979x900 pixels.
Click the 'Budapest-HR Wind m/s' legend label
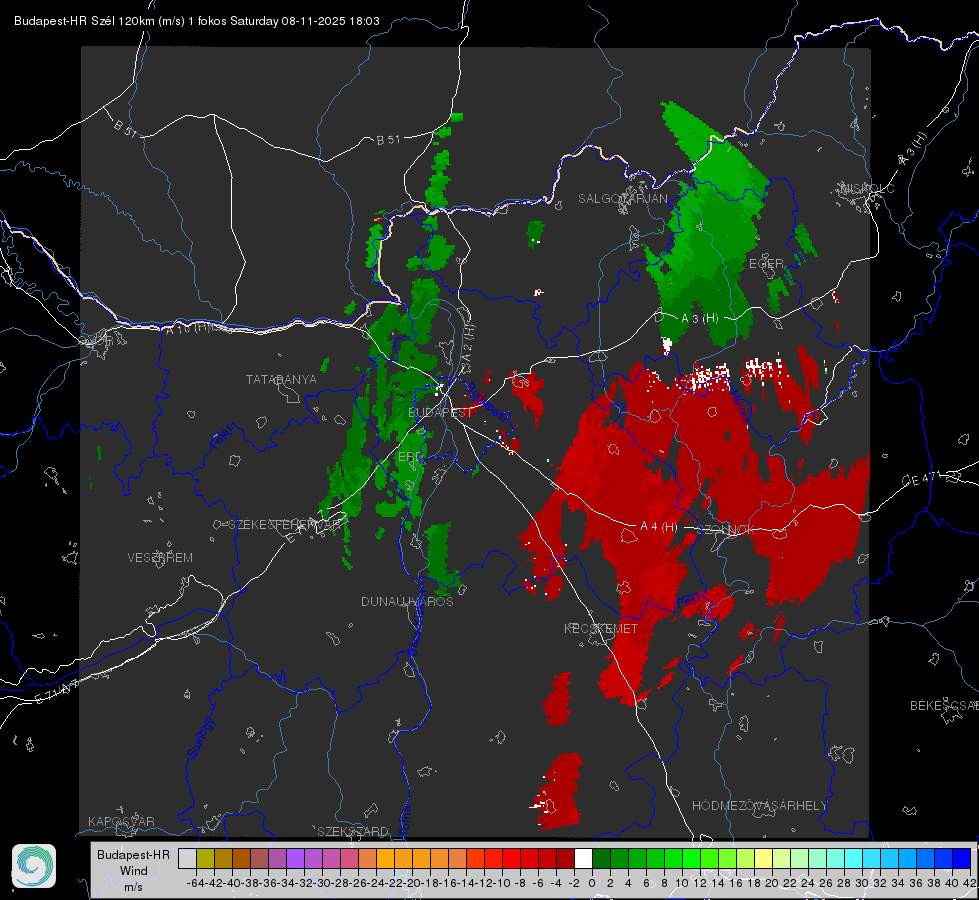(134, 870)
